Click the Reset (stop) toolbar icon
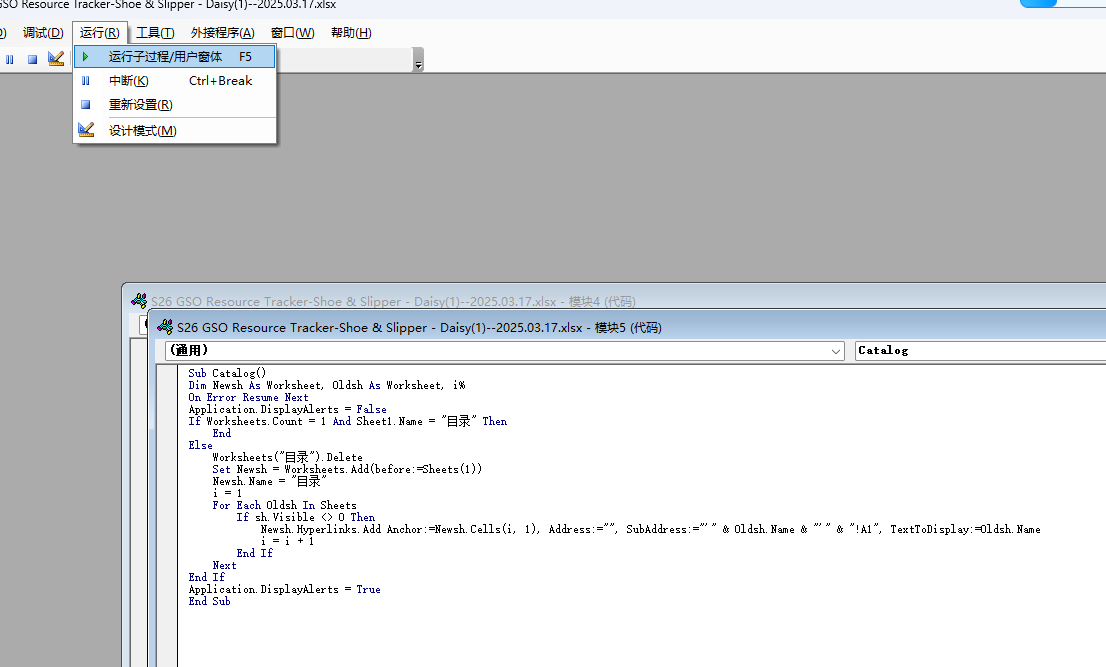 tap(32, 59)
